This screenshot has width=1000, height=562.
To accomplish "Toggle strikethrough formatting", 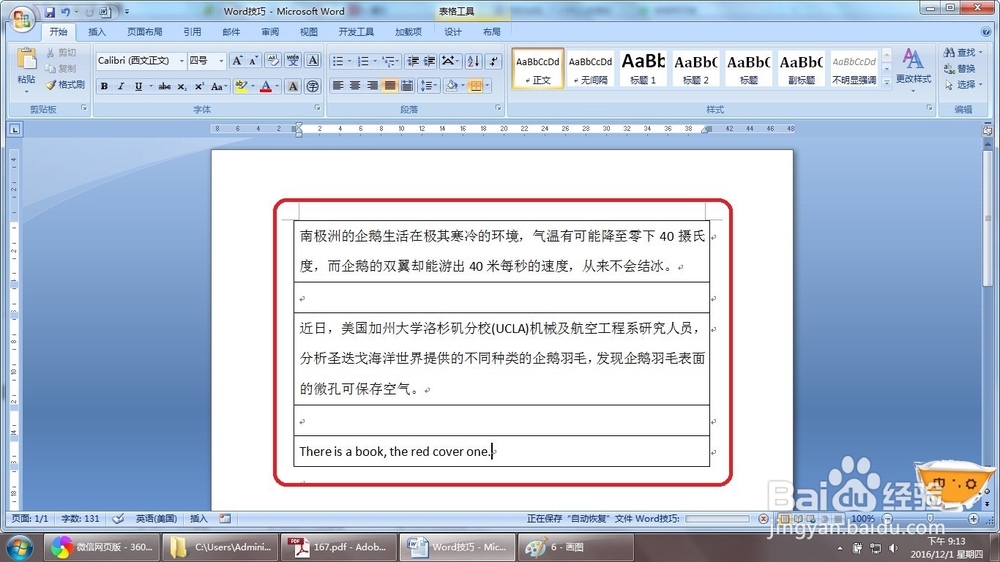I will click(165, 86).
